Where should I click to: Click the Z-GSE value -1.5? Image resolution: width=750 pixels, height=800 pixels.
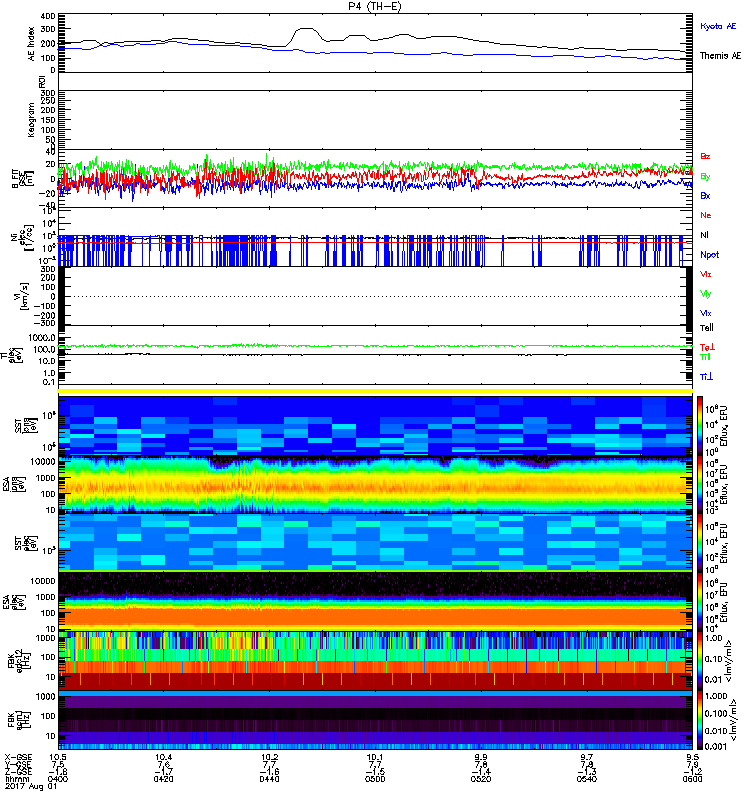[x=375, y=771]
